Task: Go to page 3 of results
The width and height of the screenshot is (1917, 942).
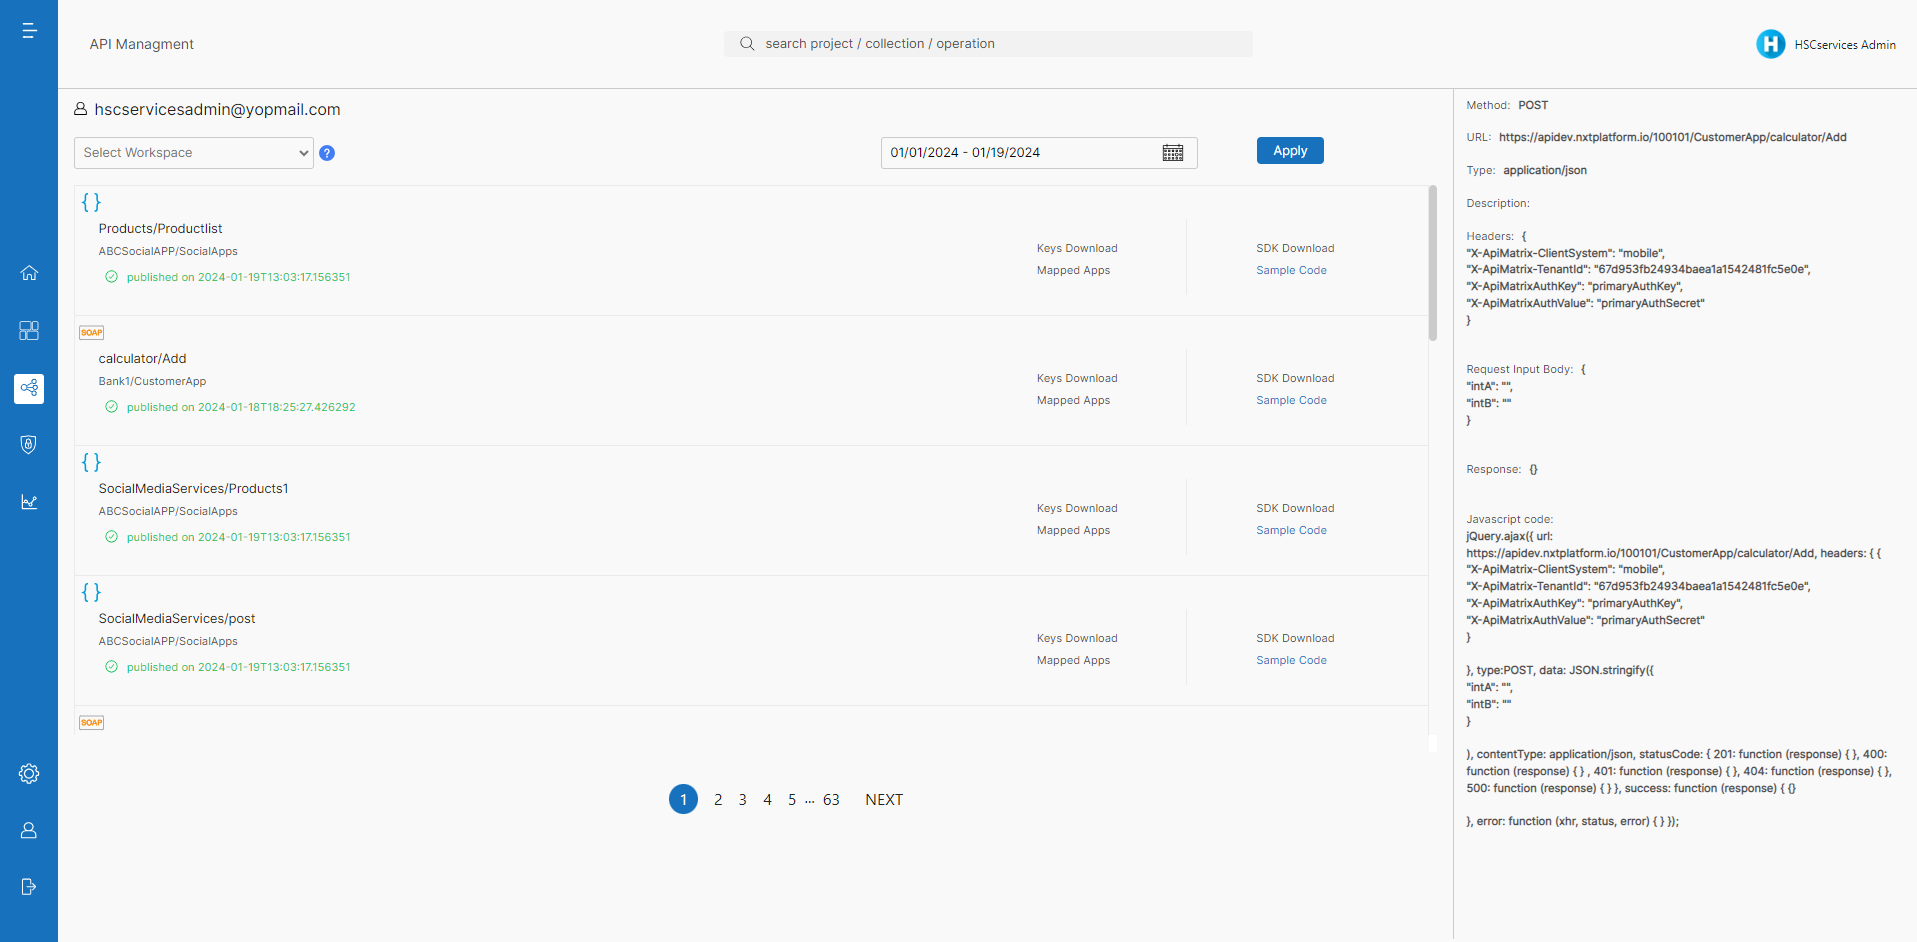Action: [x=743, y=800]
